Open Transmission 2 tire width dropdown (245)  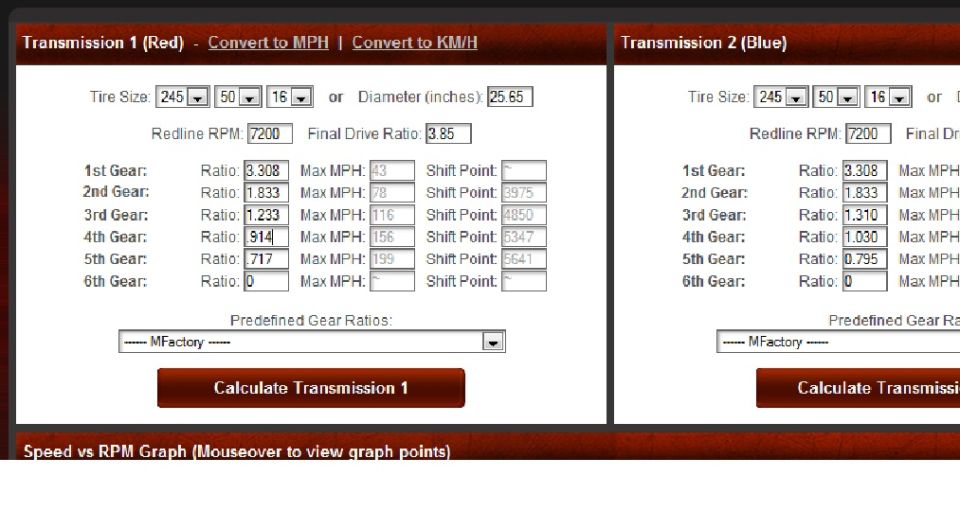[781, 97]
